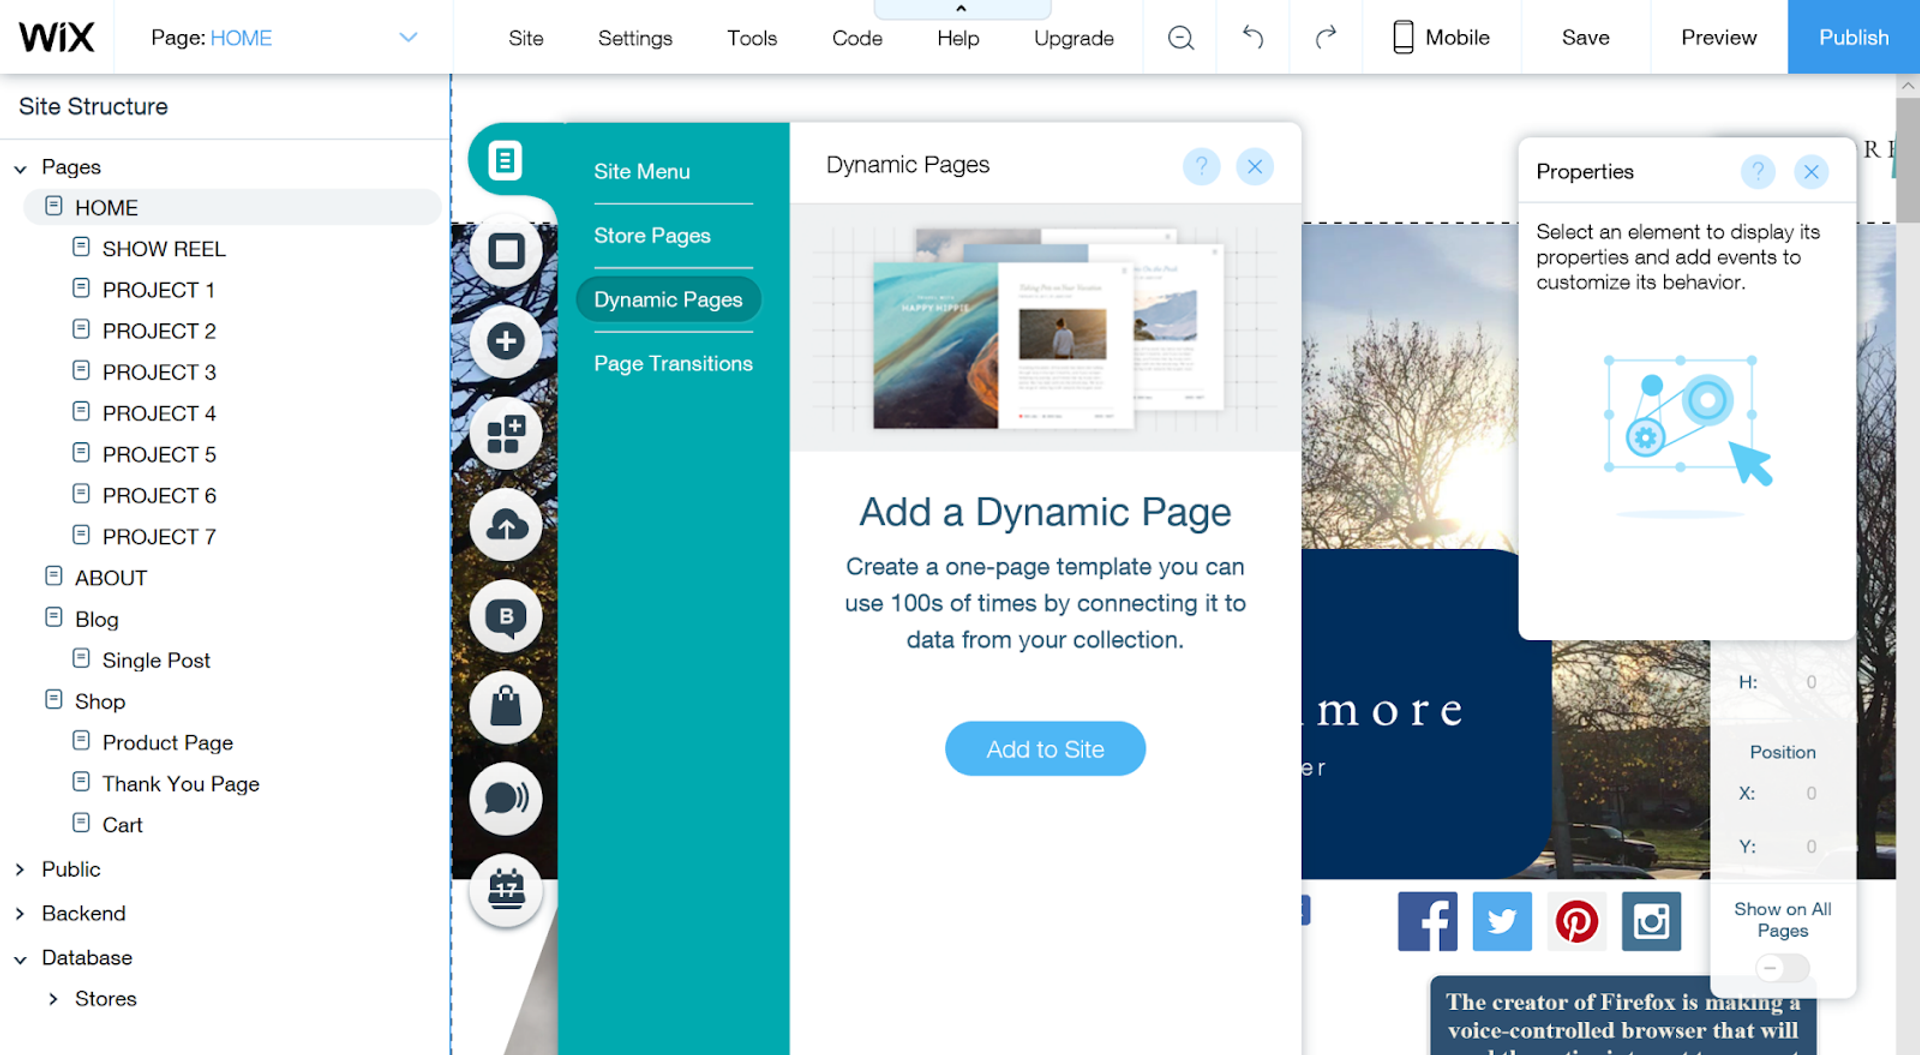Click the undo arrow icon
Viewport: 1920px width, 1055px height.
click(x=1253, y=37)
